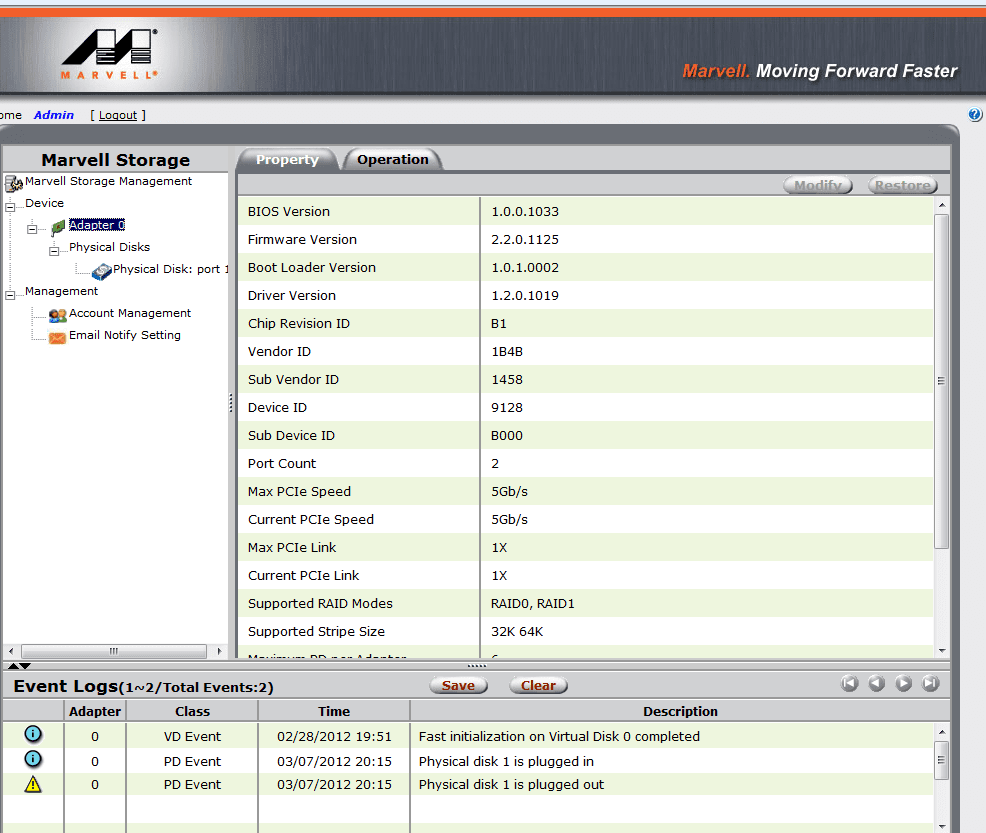Go to last event log page
The image size is (986, 833).
(x=931, y=683)
